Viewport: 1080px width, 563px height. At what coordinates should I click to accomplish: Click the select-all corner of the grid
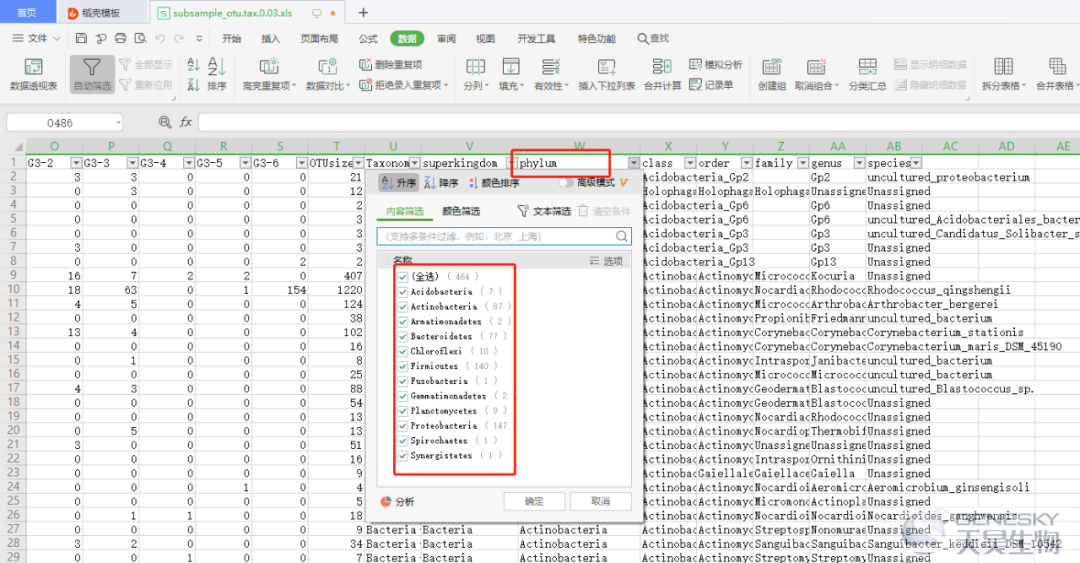(x=13, y=146)
